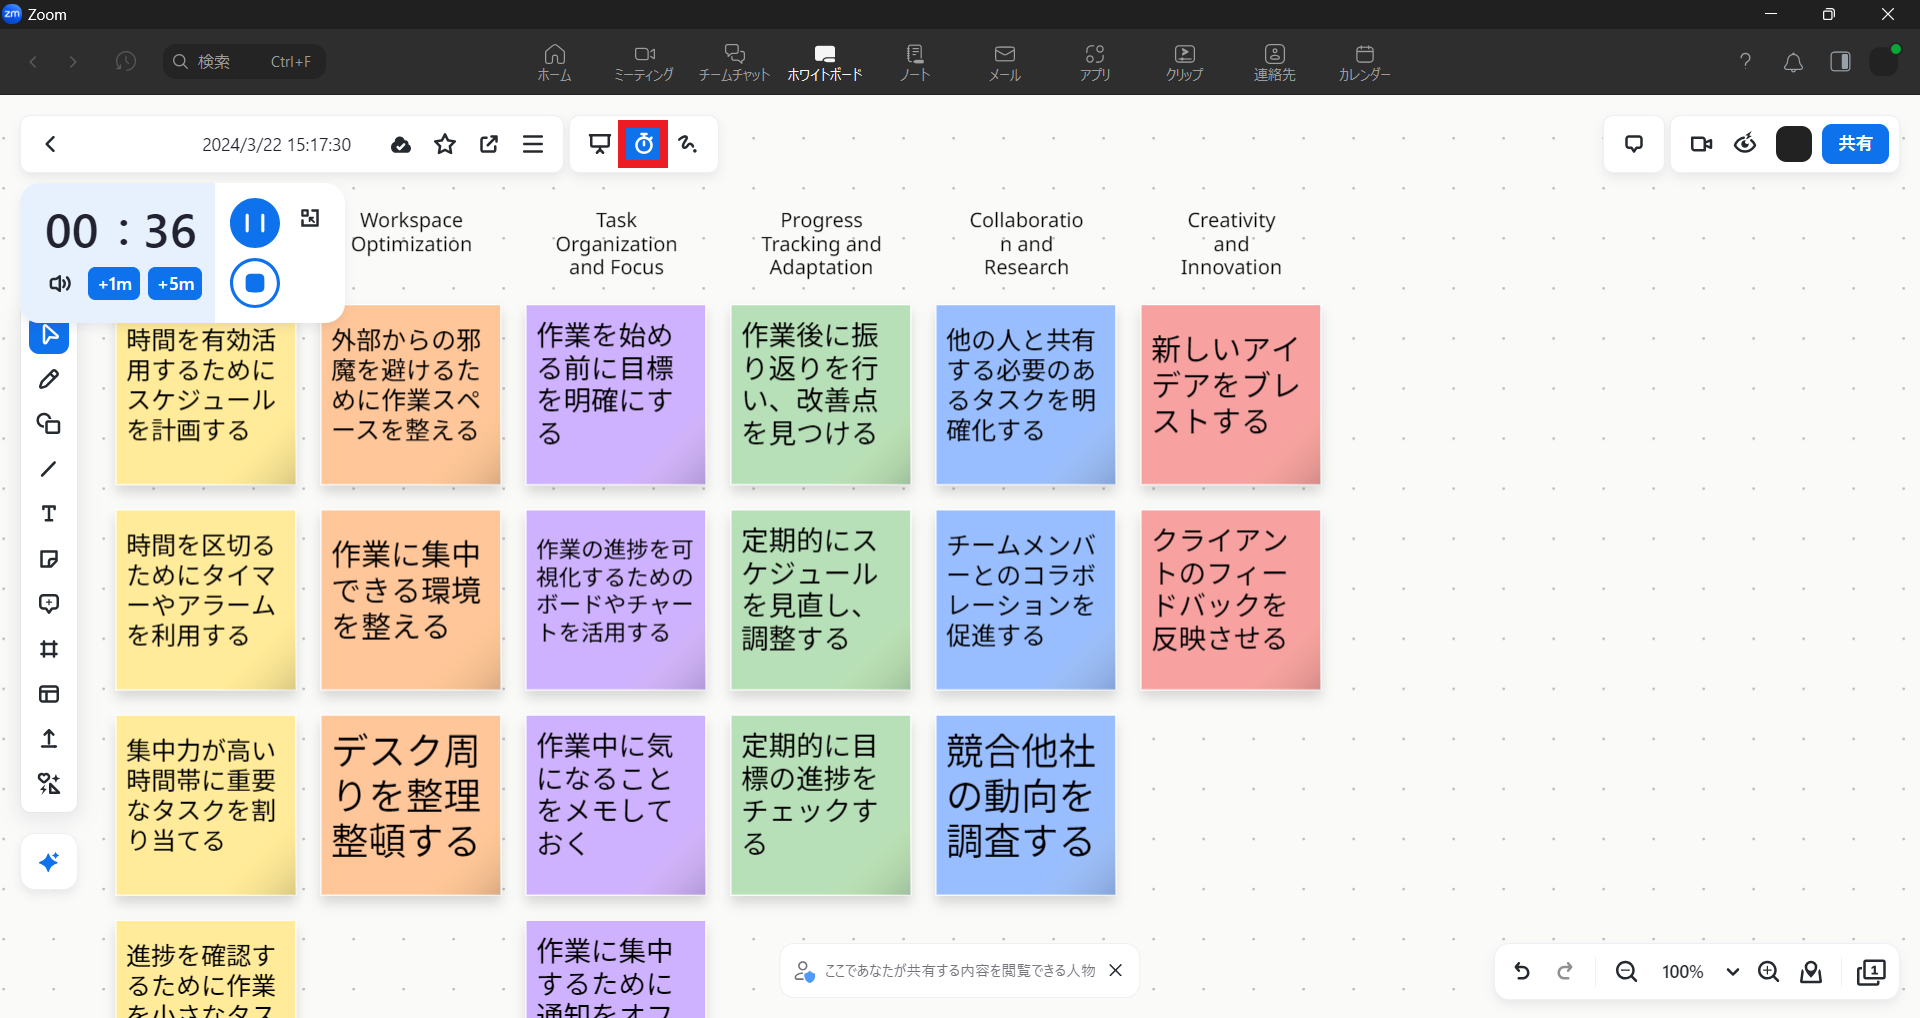1920x1018 pixels.
Task: Select the shapes tool in sidebar
Action: [49, 424]
